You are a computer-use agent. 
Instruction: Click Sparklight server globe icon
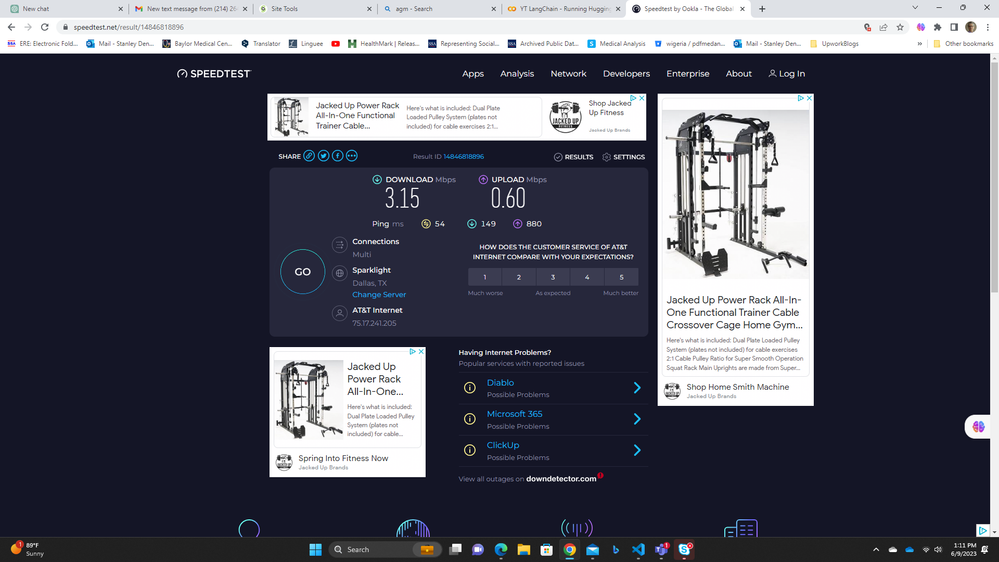(x=340, y=273)
